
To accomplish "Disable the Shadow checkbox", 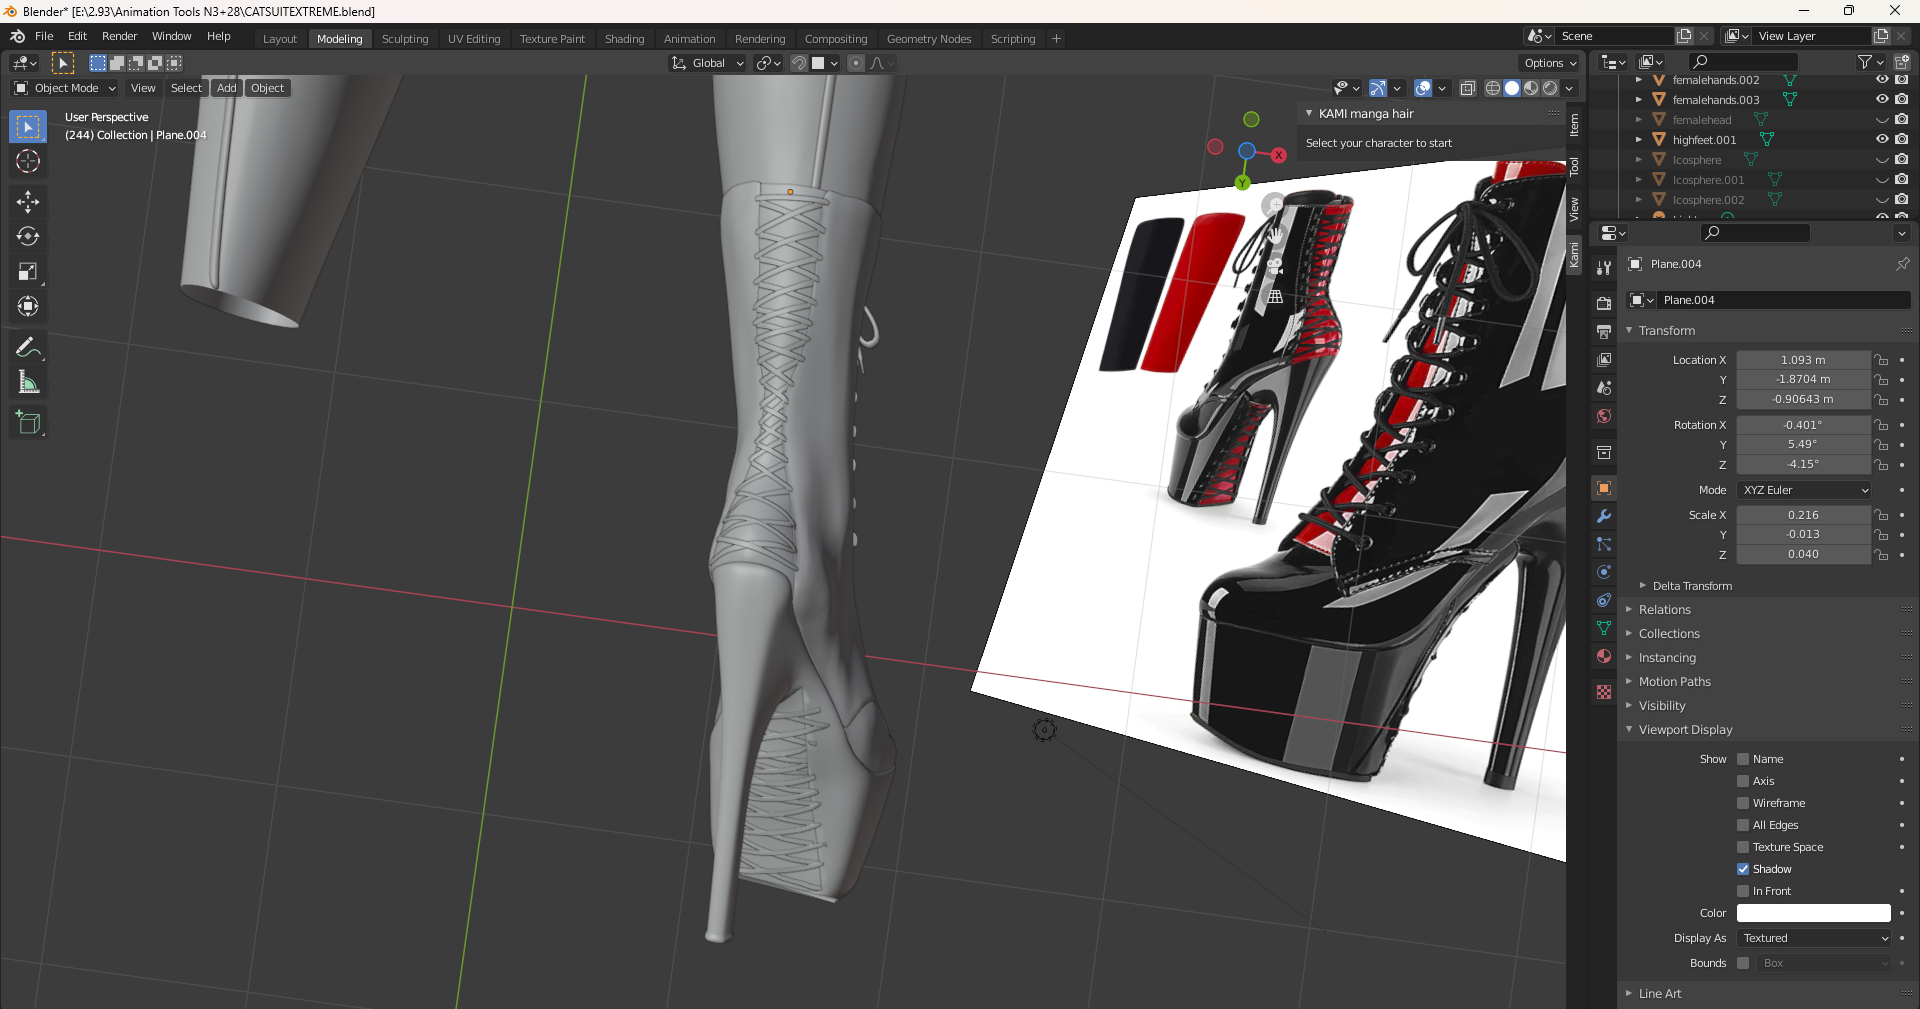I will click(x=1743, y=869).
